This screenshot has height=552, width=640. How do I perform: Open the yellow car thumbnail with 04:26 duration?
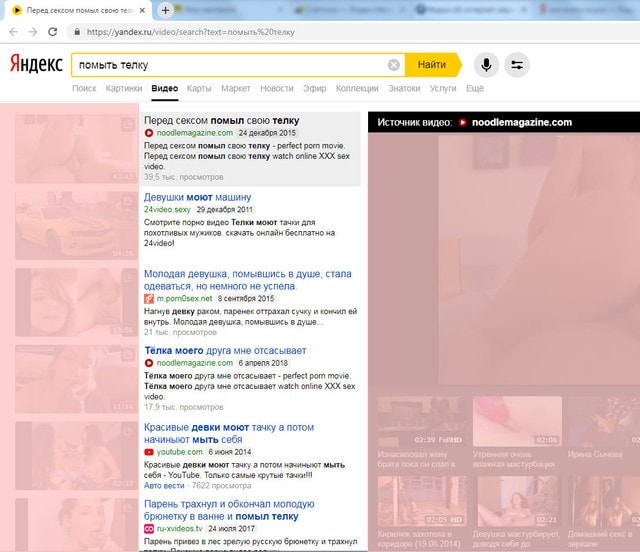(x=77, y=225)
